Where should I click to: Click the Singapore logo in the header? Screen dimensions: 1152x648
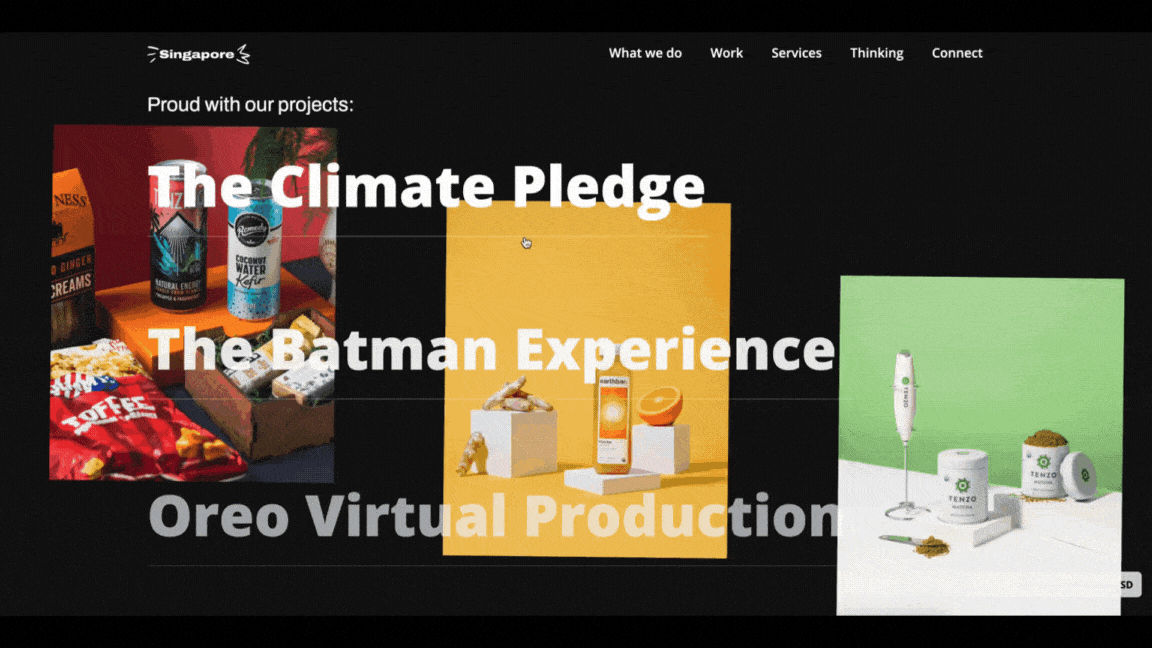pyautogui.click(x=198, y=54)
